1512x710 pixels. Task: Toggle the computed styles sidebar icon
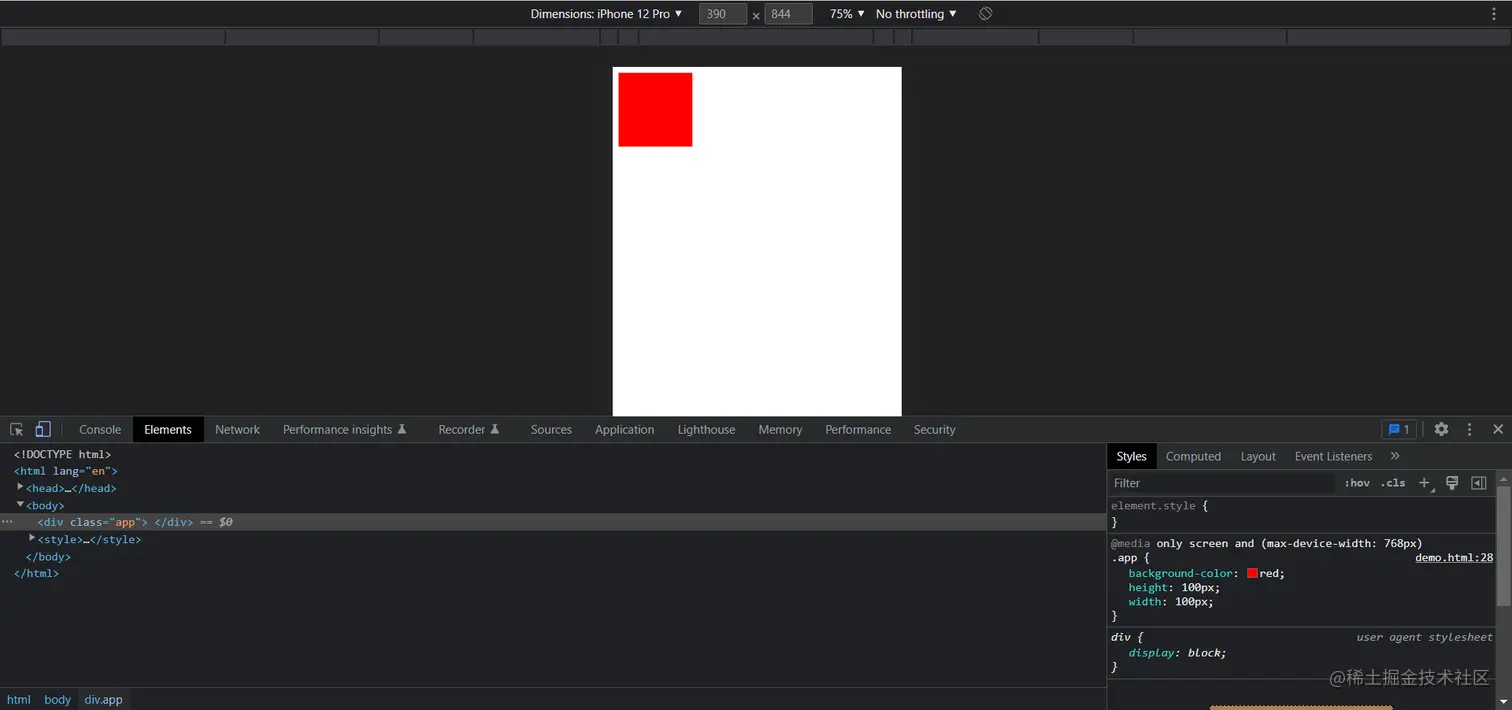pyautogui.click(x=1479, y=483)
